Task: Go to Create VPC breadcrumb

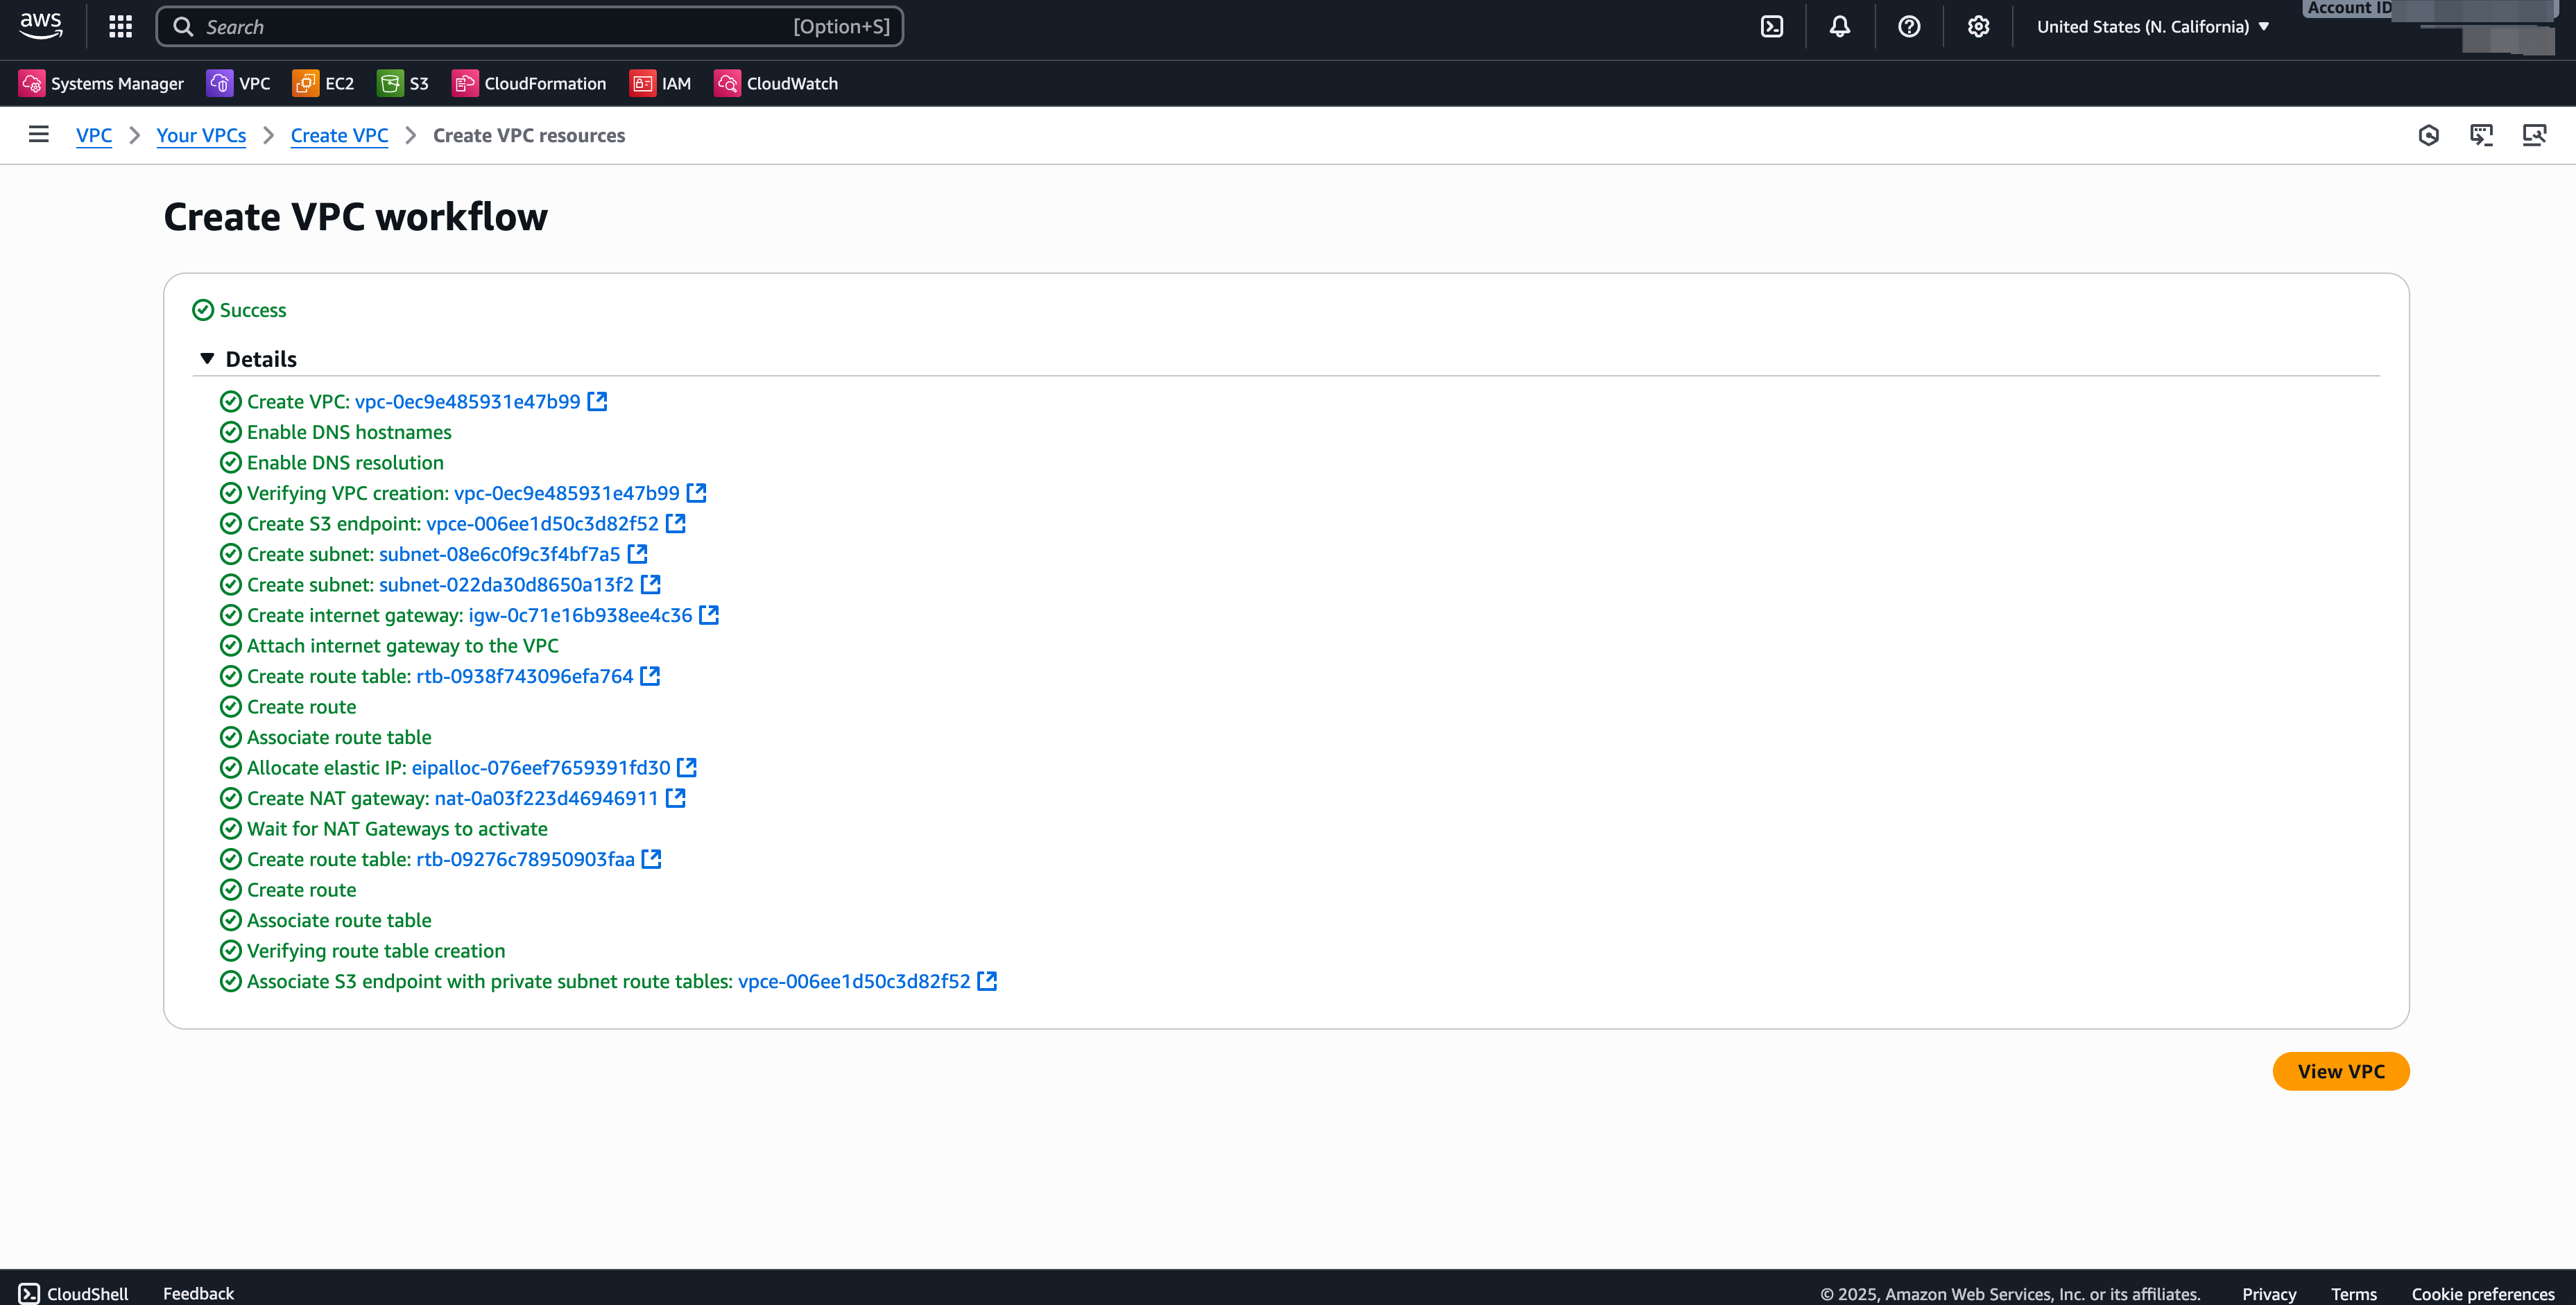Action: pos(339,135)
